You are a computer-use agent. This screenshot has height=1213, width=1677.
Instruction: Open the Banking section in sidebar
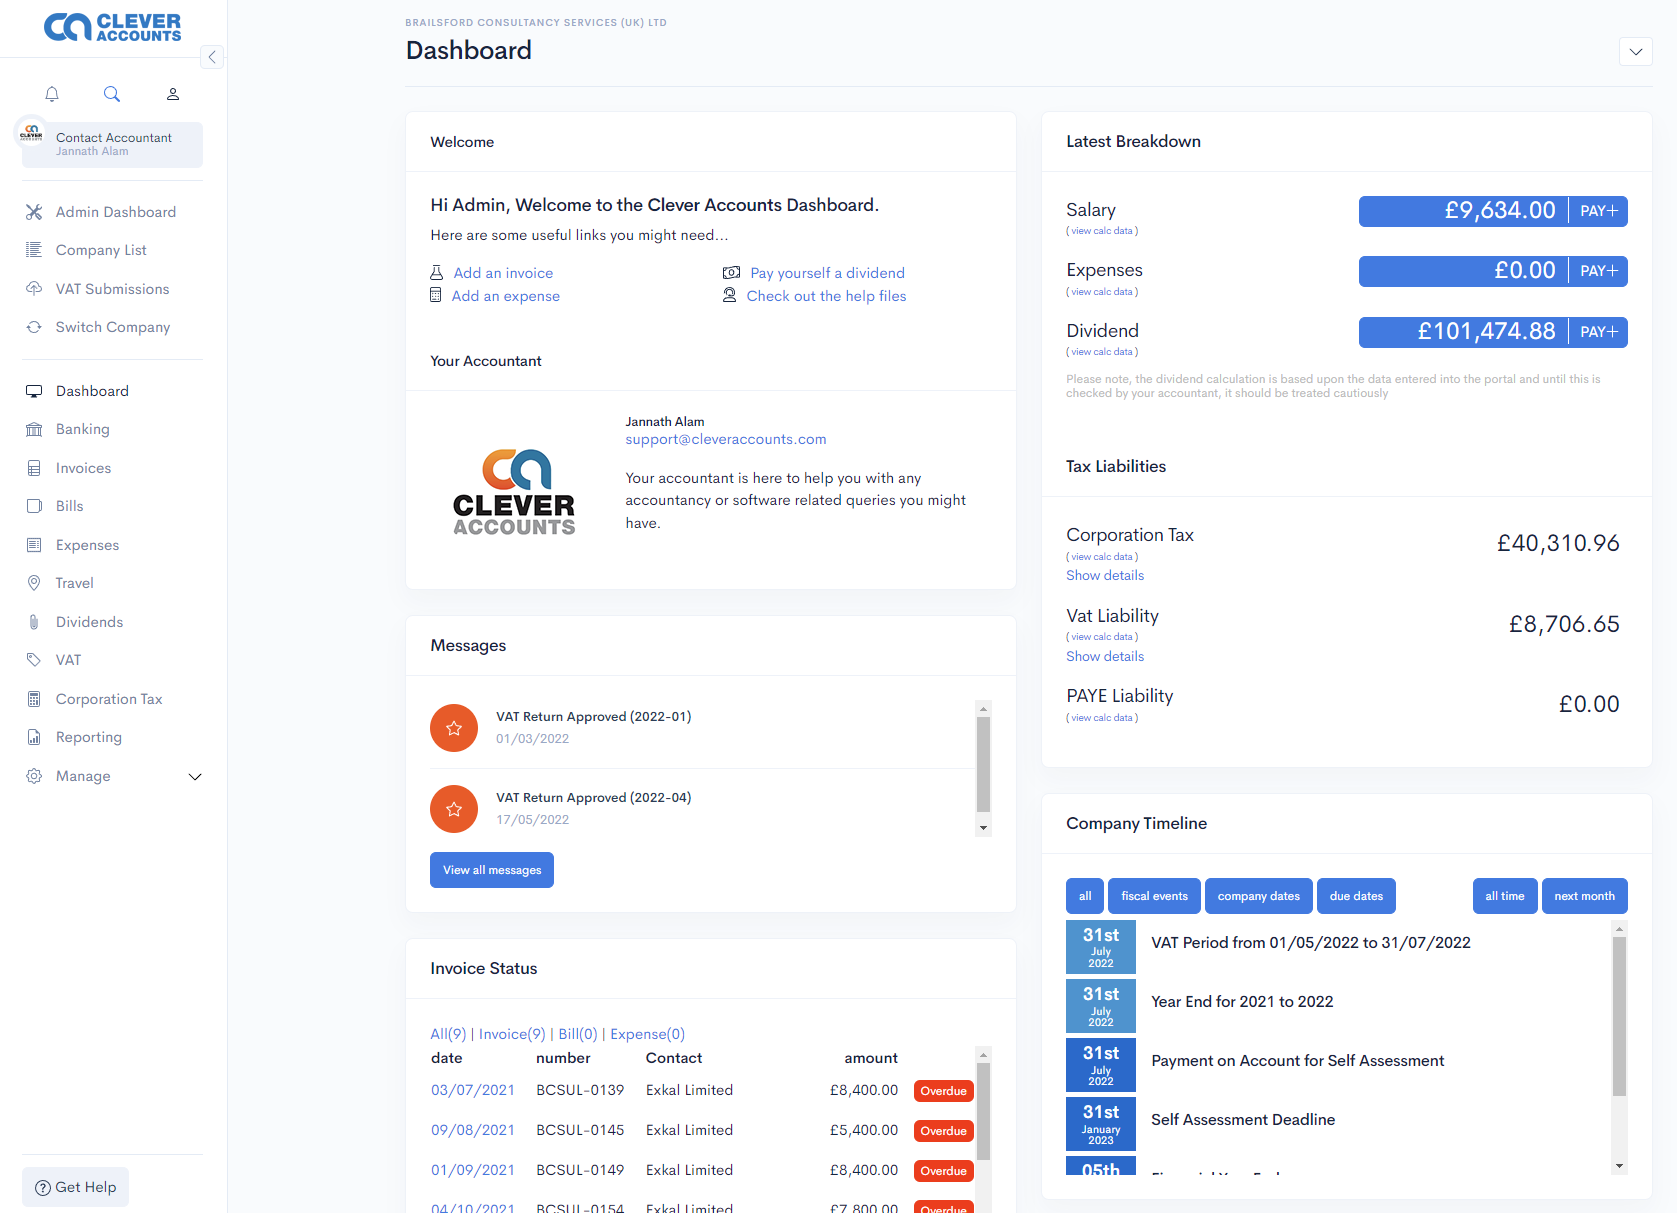(x=82, y=428)
